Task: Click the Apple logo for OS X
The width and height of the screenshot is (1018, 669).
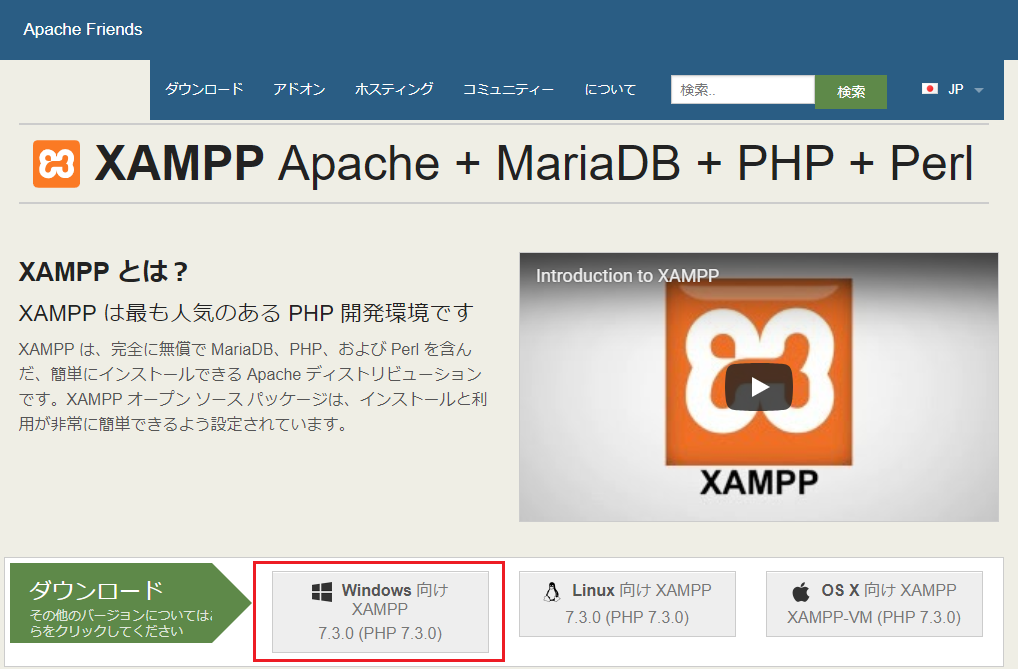Action: click(801, 592)
